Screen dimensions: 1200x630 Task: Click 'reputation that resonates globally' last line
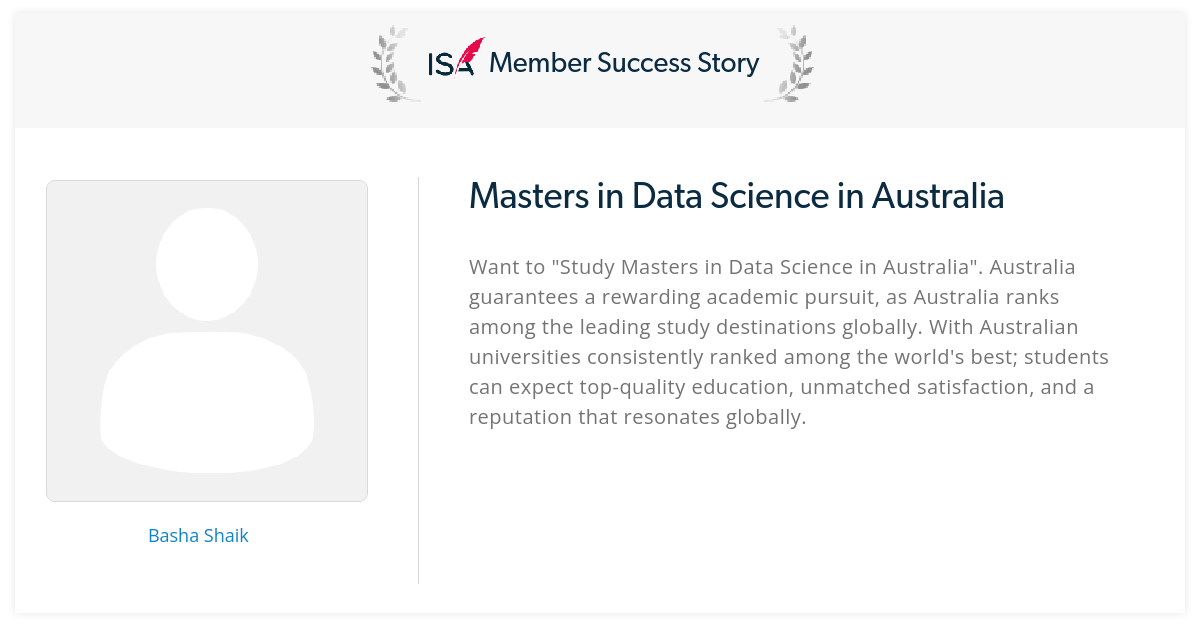(x=637, y=416)
